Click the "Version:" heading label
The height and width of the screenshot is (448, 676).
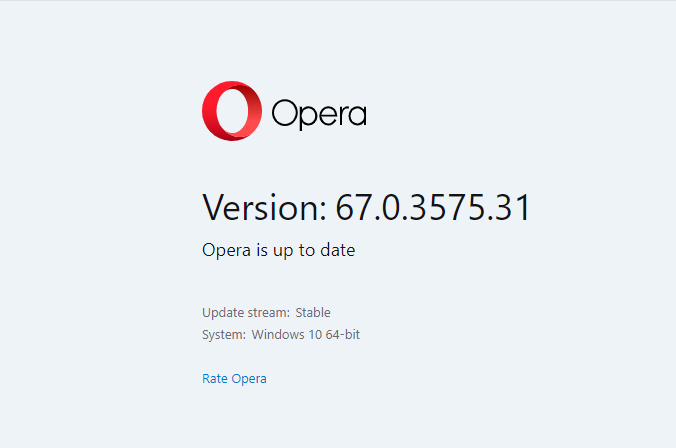pos(264,208)
